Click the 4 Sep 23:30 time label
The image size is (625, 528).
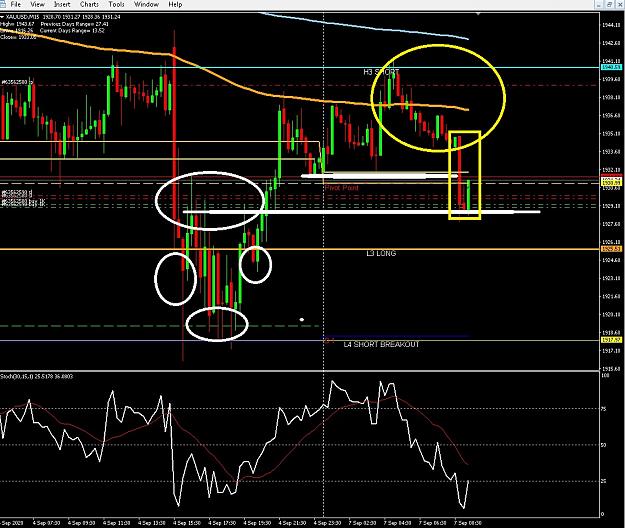[x=327, y=523]
